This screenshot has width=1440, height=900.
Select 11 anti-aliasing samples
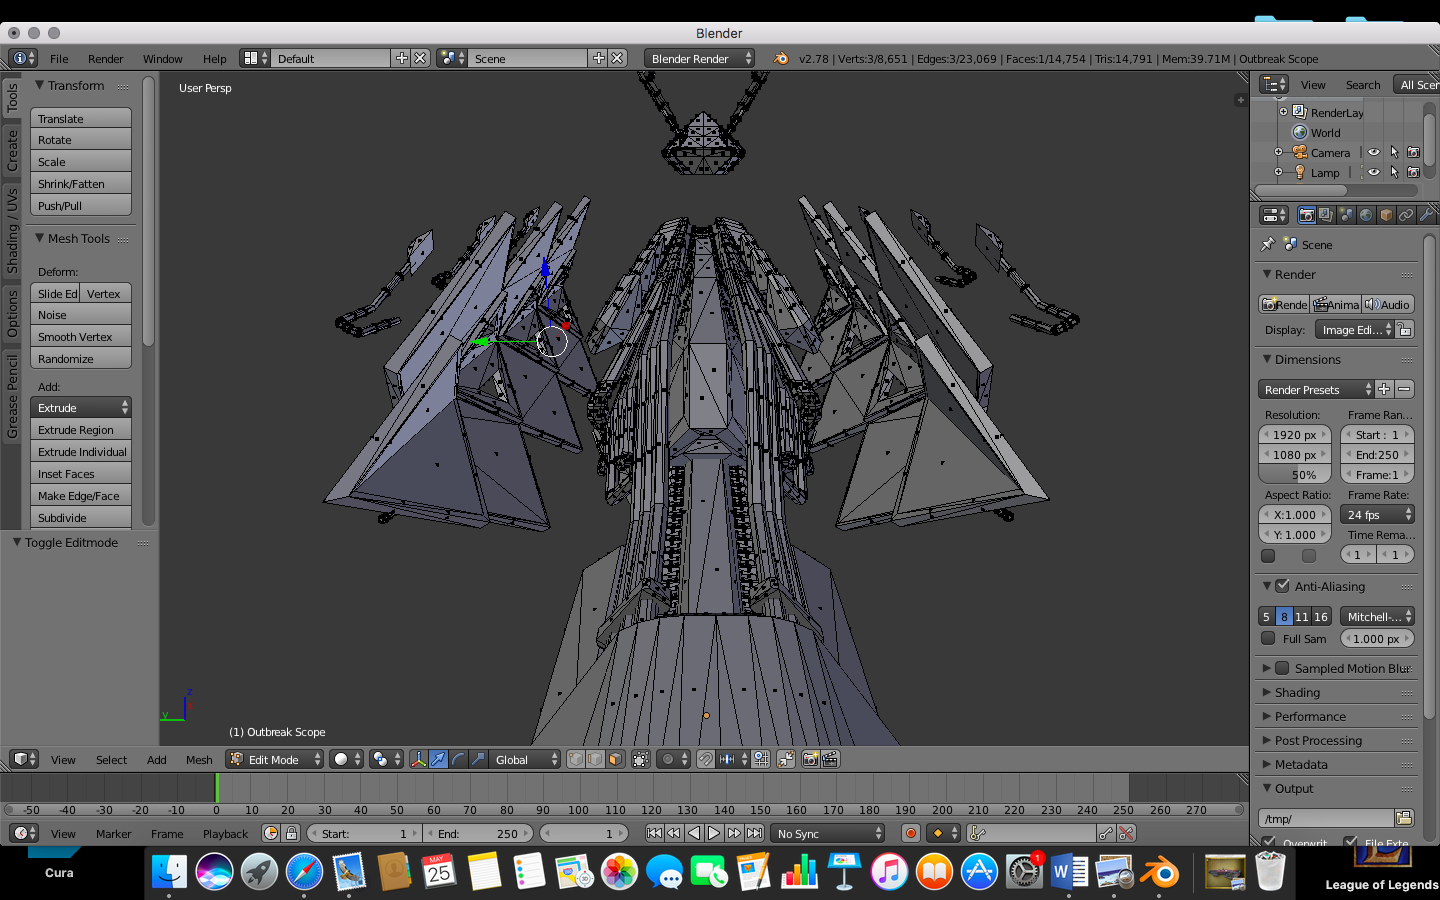(x=1302, y=616)
